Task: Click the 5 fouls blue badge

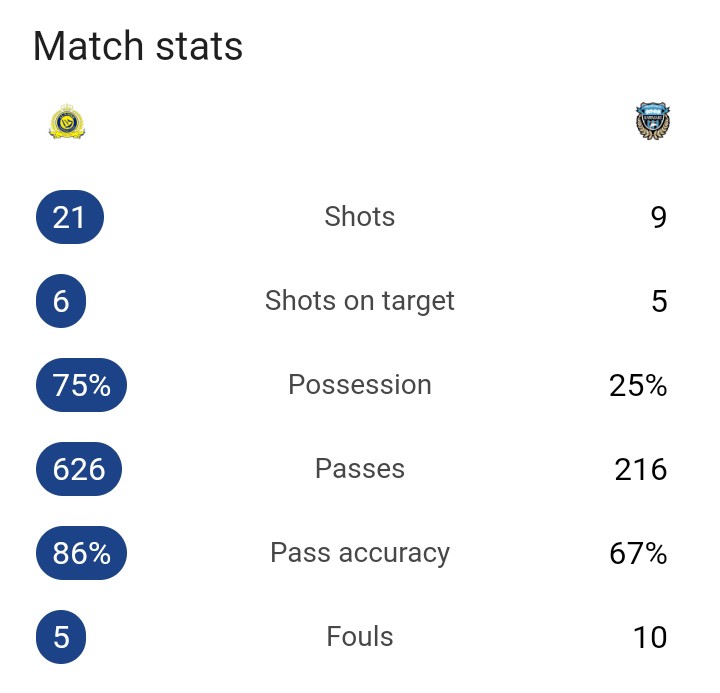Action: point(61,637)
